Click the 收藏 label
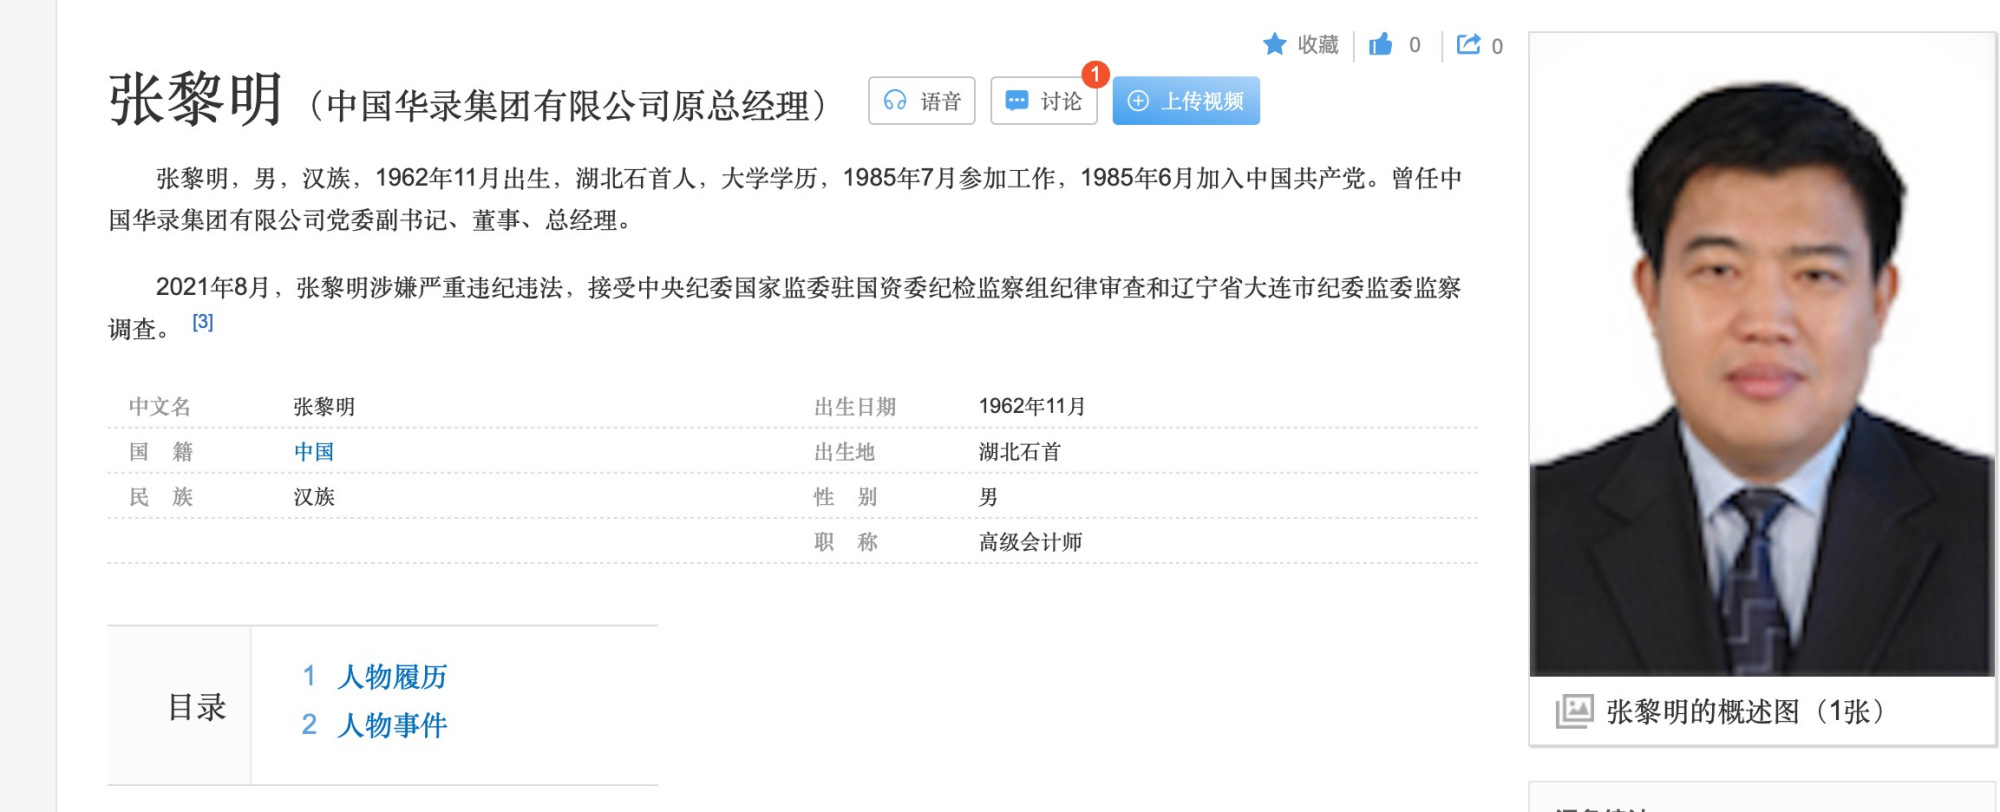Screen dimensions: 2000x812 point(1318,45)
